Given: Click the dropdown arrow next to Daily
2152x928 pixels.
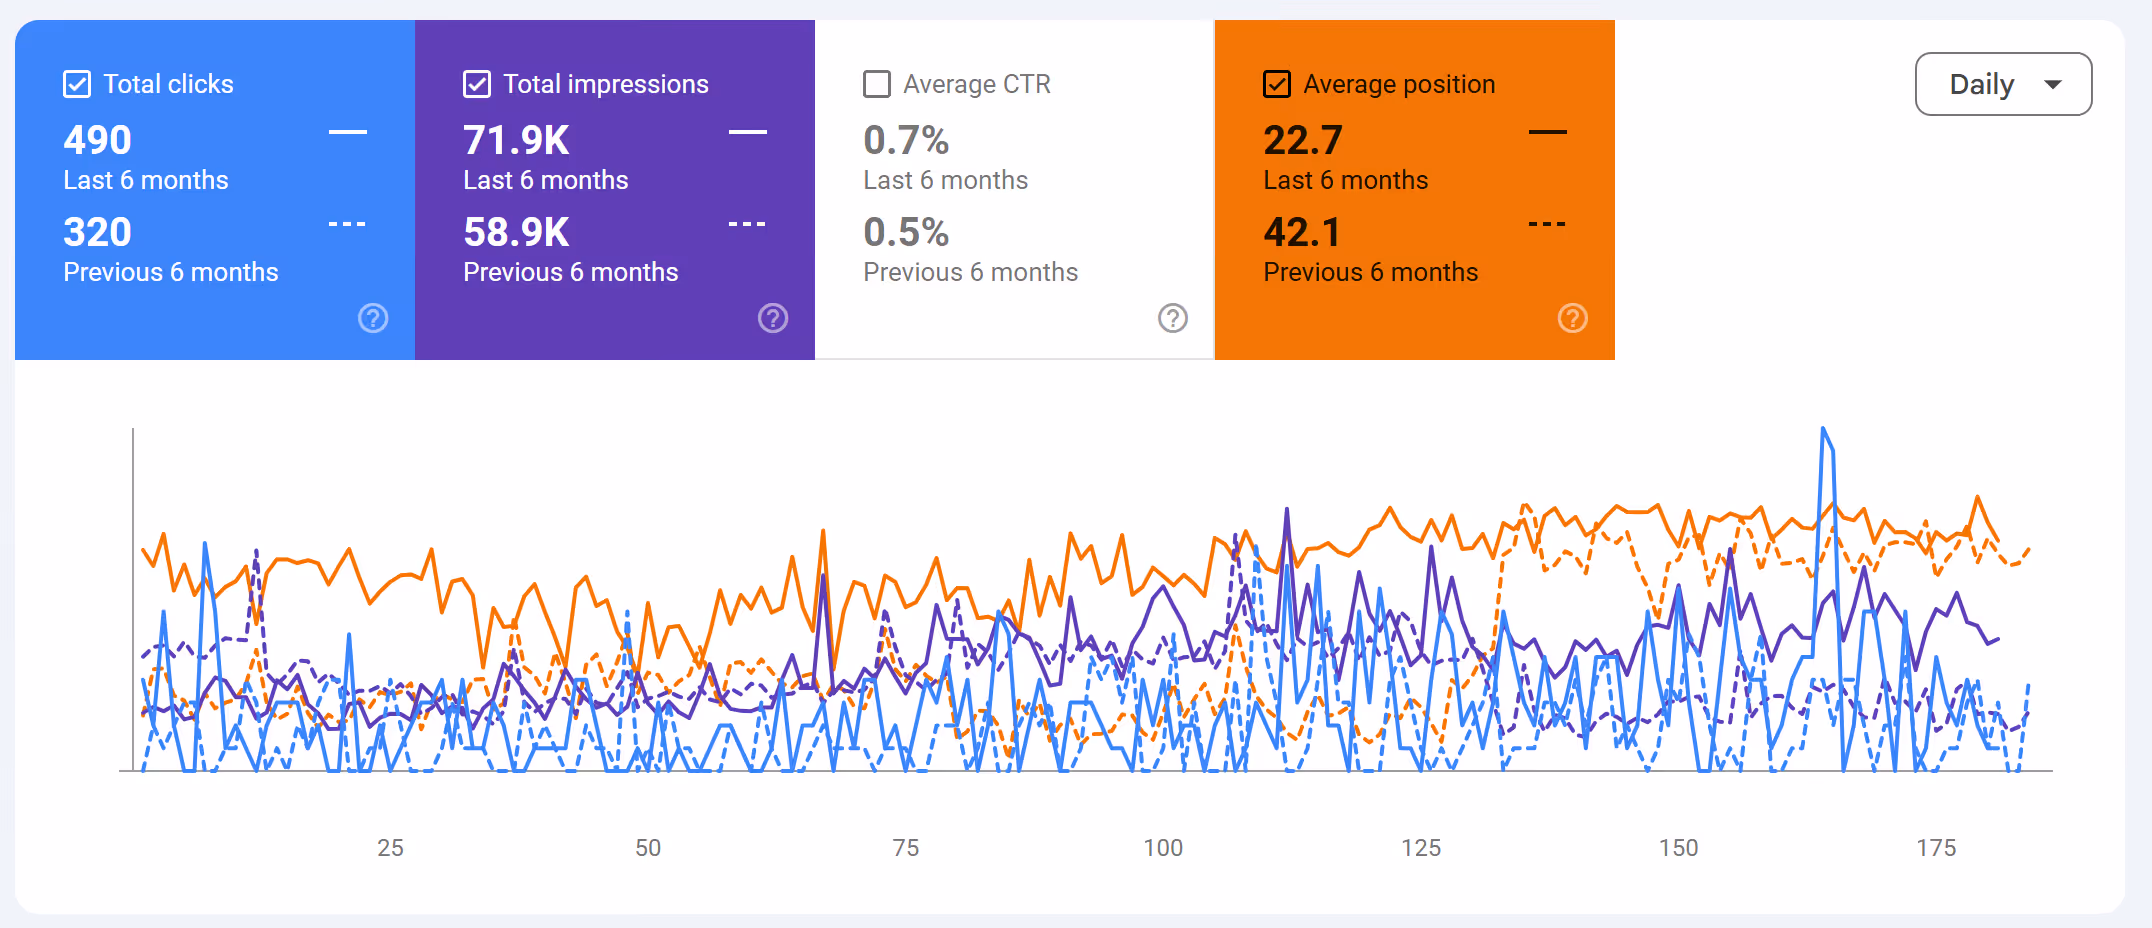Looking at the screenshot, I should point(2053,85).
